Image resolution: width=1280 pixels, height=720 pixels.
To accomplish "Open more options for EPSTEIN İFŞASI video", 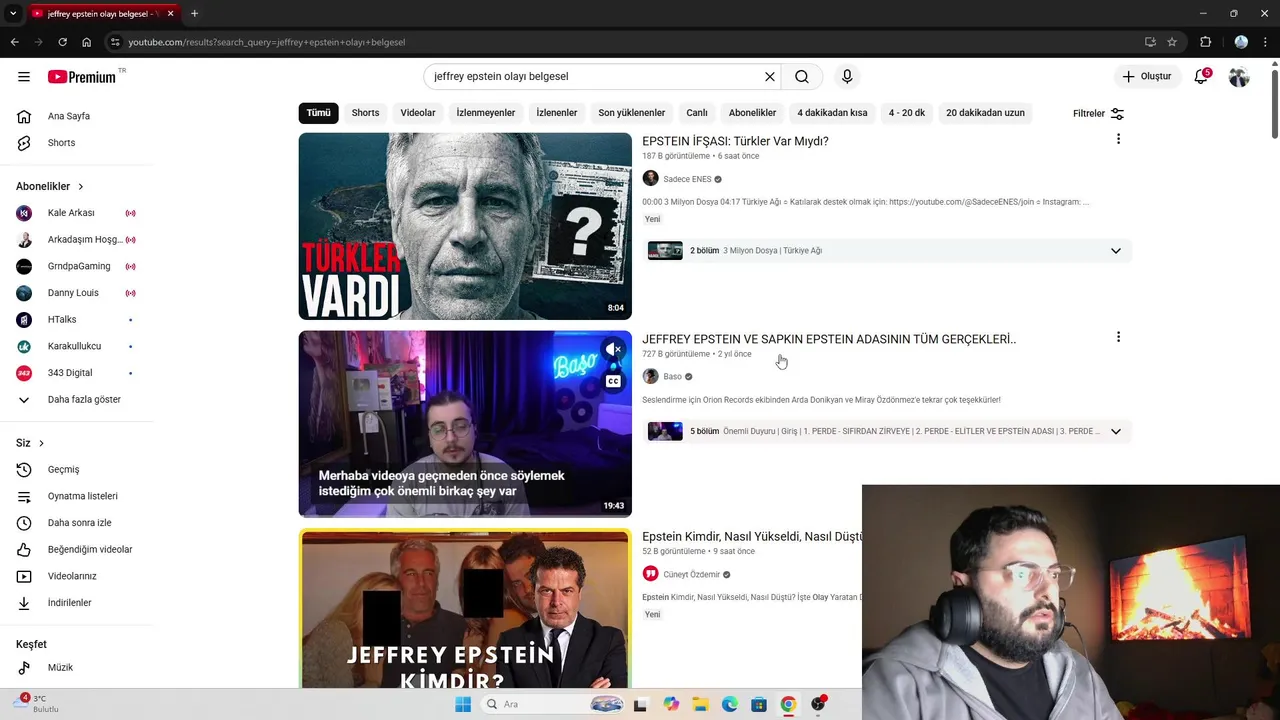I will [1118, 139].
